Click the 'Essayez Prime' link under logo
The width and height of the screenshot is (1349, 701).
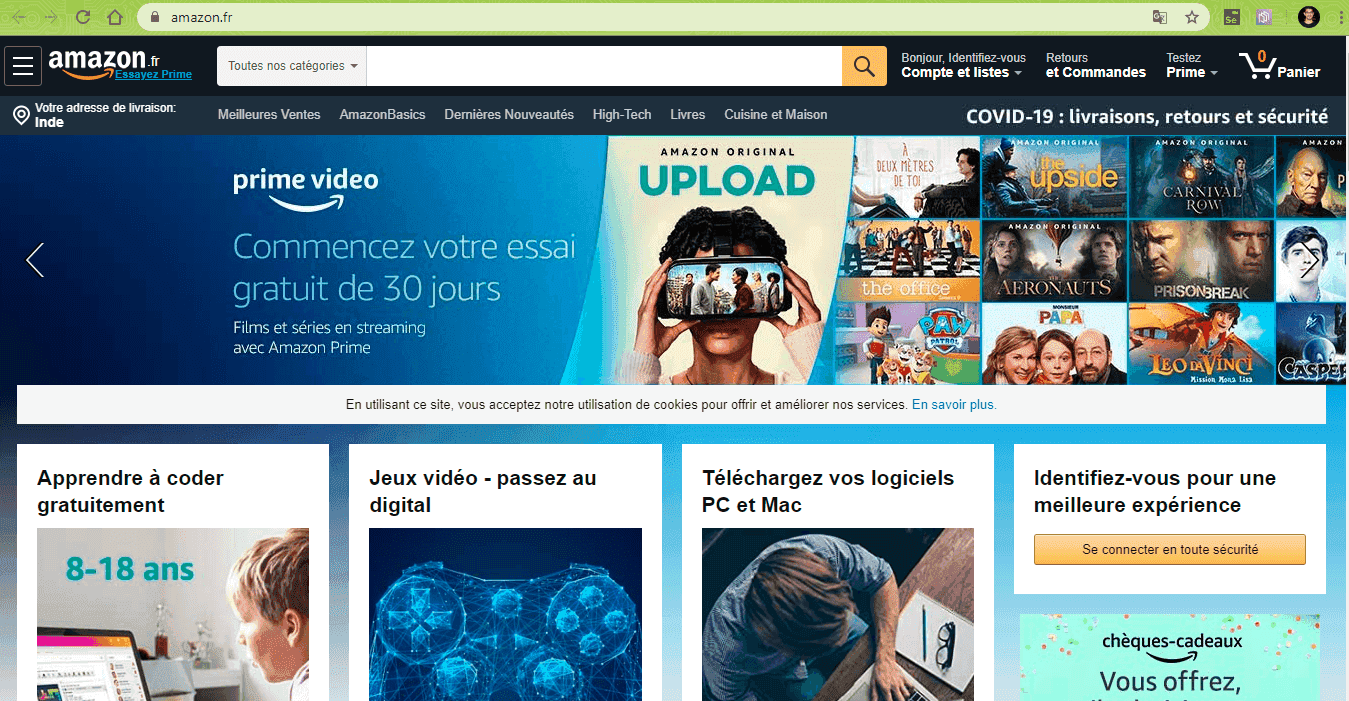coord(153,75)
